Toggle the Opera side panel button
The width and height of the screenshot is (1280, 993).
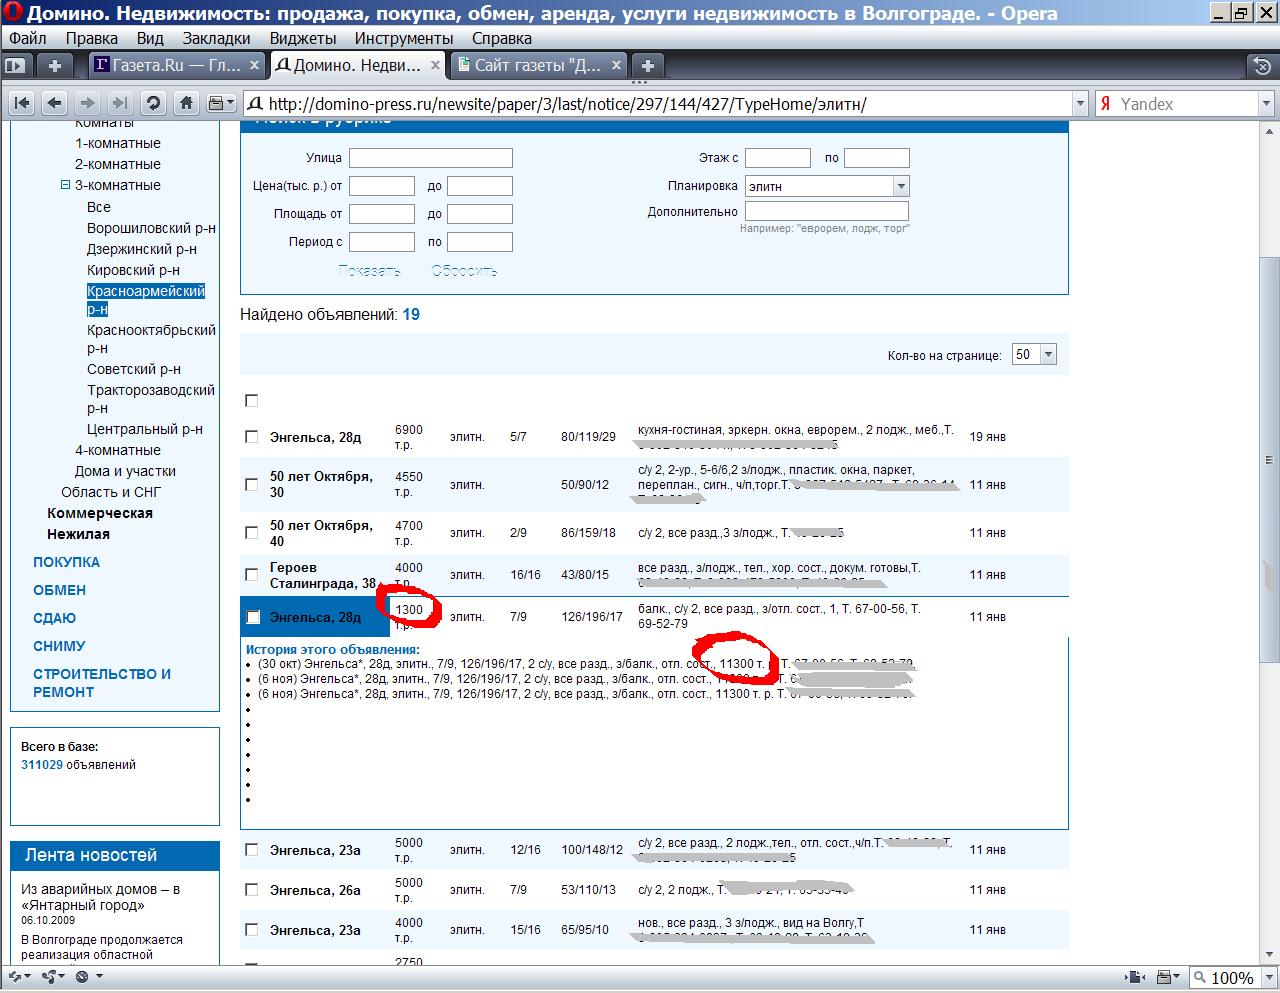[15, 66]
